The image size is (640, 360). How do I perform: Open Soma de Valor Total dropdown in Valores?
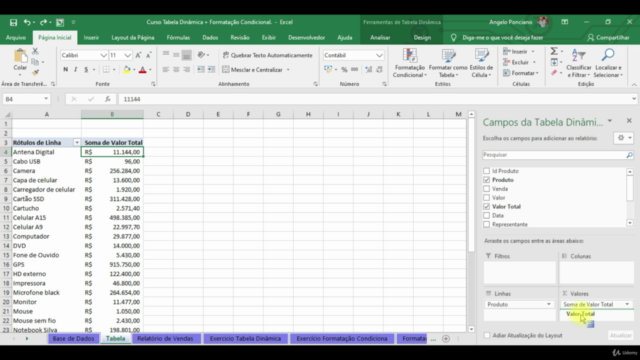tap(627, 304)
